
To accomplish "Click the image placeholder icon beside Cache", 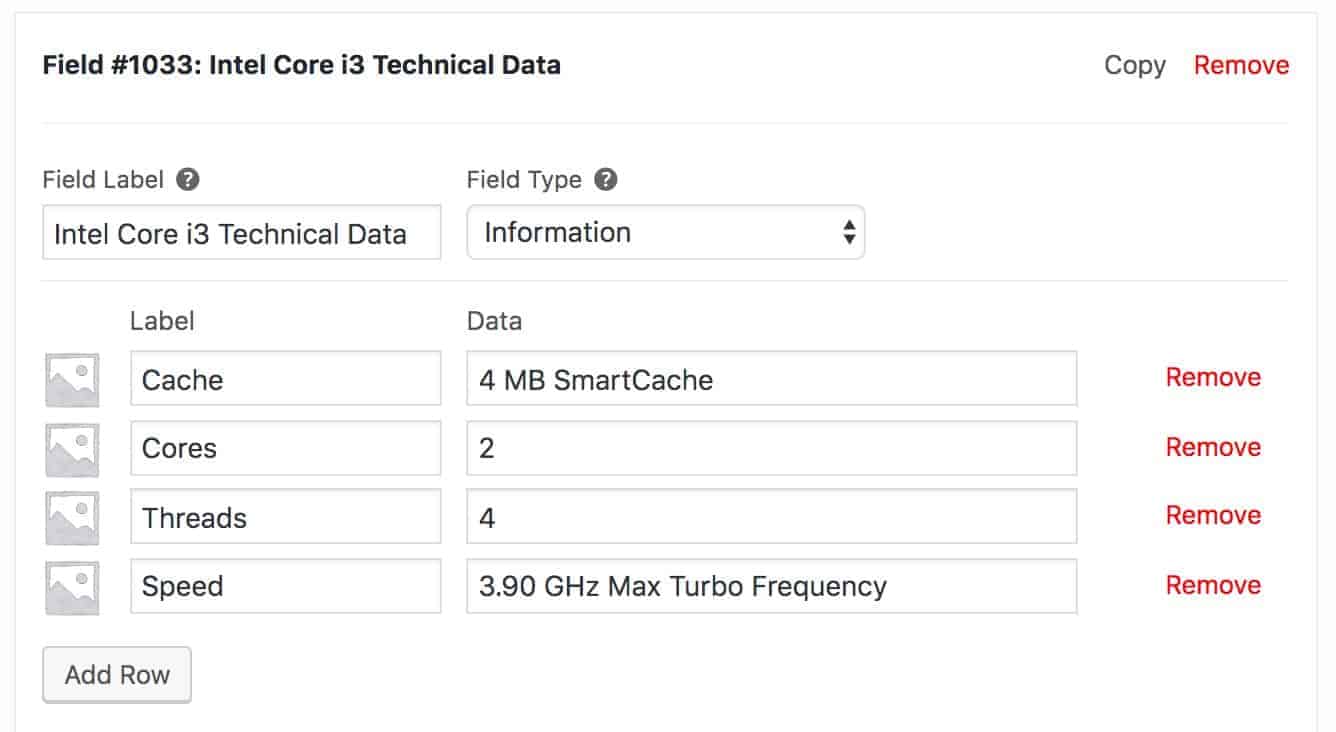I will (72, 379).
